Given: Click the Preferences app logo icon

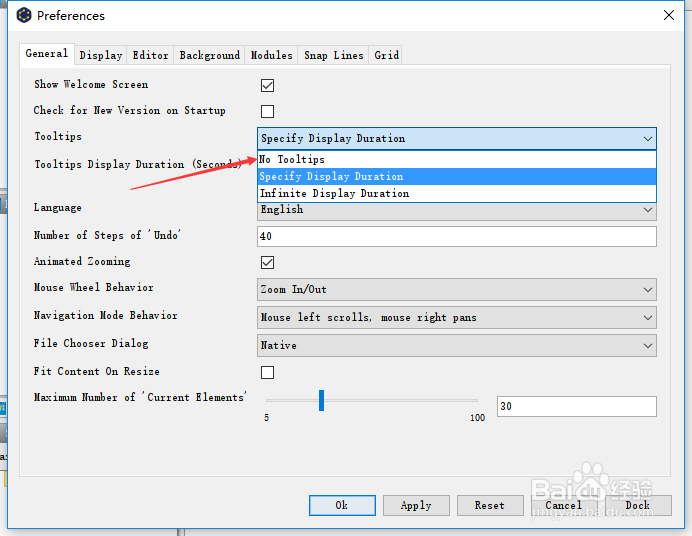Looking at the screenshot, I should click(24, 15).
